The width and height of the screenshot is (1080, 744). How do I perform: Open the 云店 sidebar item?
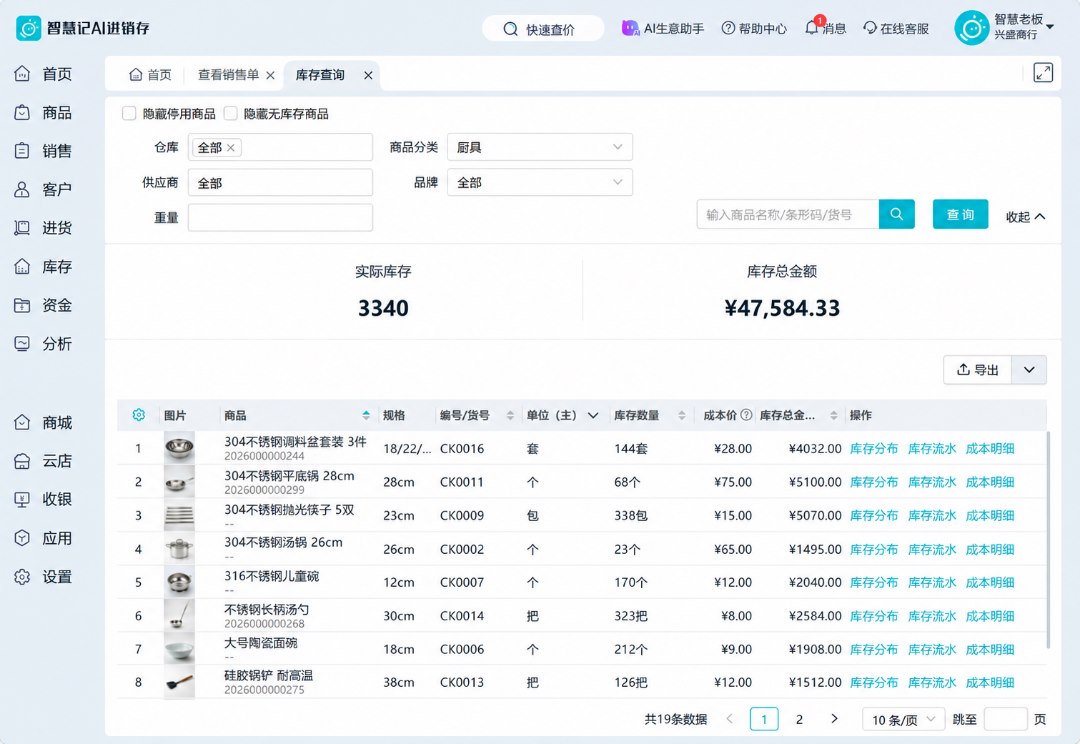click(x=43, y=461)
